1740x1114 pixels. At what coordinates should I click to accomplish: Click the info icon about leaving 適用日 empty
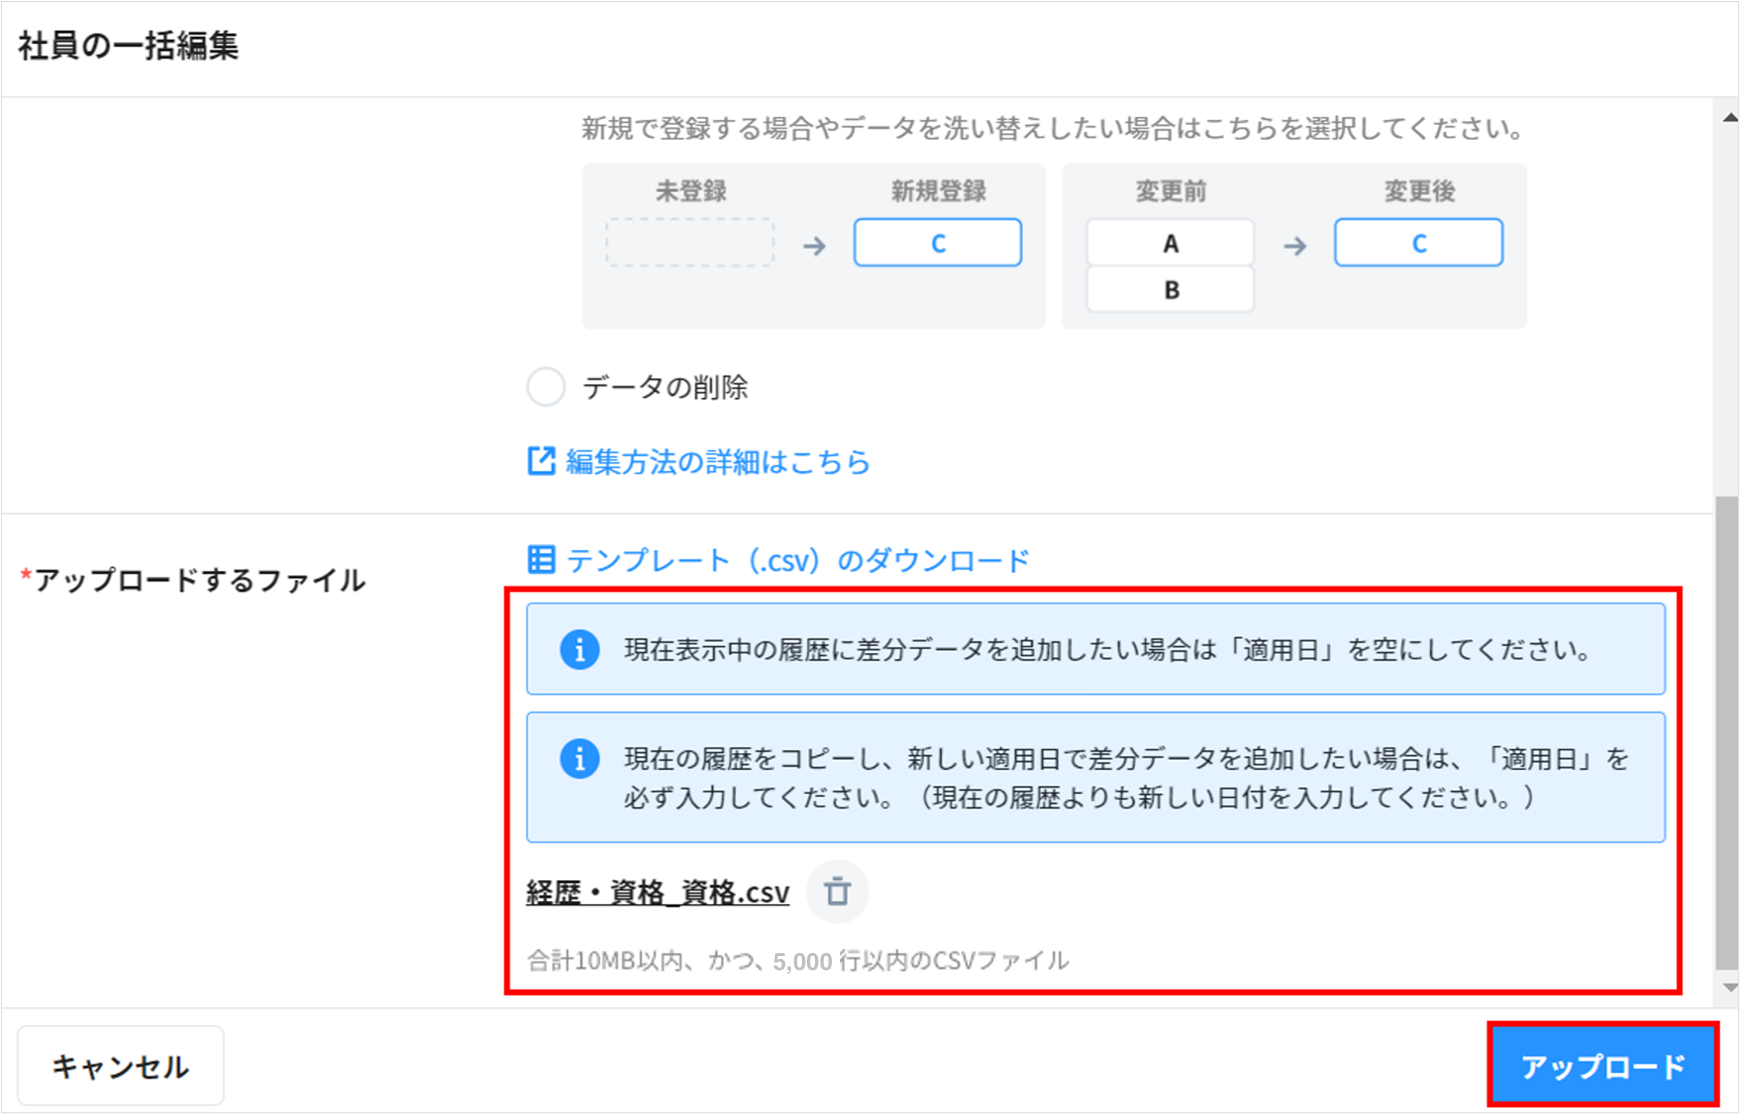[579, 648]
